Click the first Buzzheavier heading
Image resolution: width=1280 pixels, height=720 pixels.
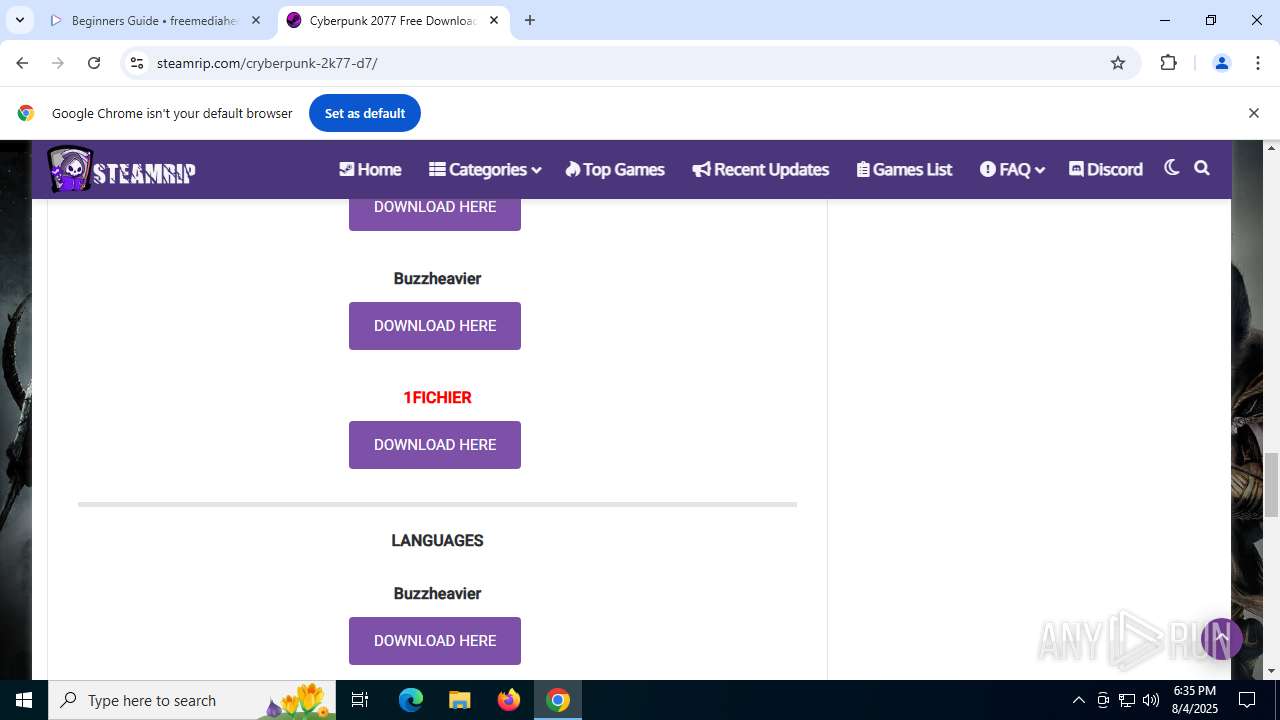click(437, 278)
